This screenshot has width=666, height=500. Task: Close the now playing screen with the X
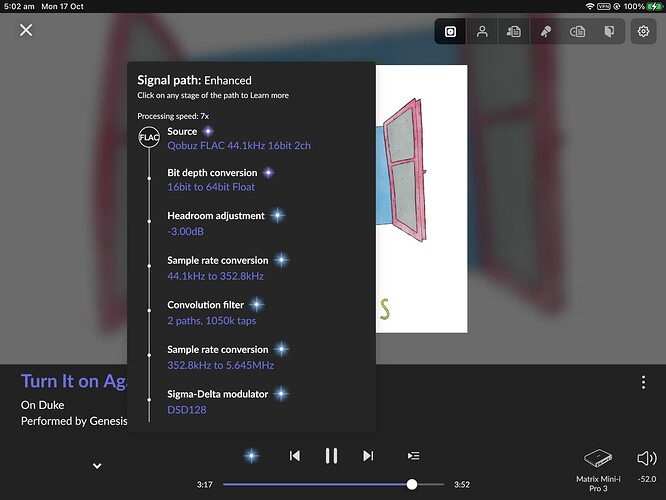click(x=26, y=30)
